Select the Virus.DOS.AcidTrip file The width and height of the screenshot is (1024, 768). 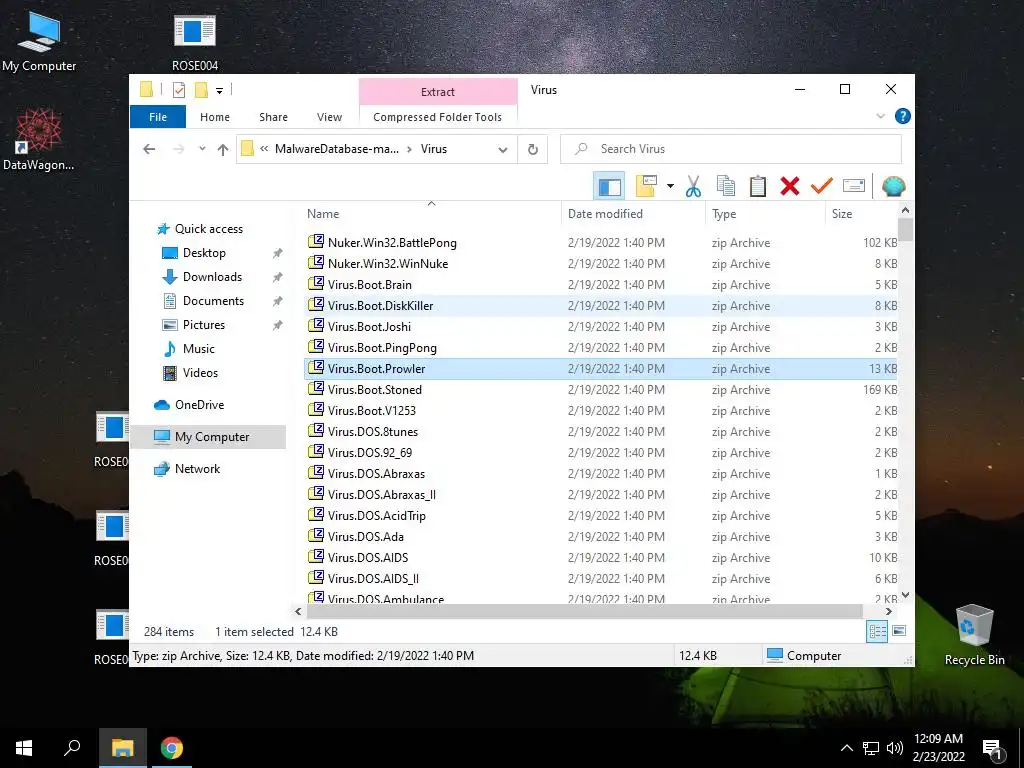[377, 516]
